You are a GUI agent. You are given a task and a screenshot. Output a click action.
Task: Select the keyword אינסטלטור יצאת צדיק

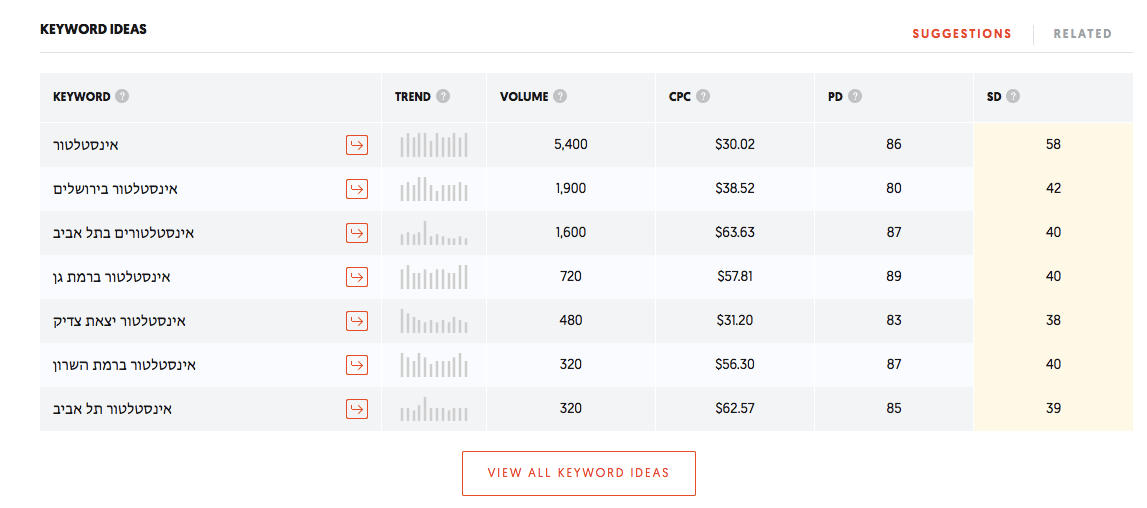pyautogui.click(x=120, y=321)
